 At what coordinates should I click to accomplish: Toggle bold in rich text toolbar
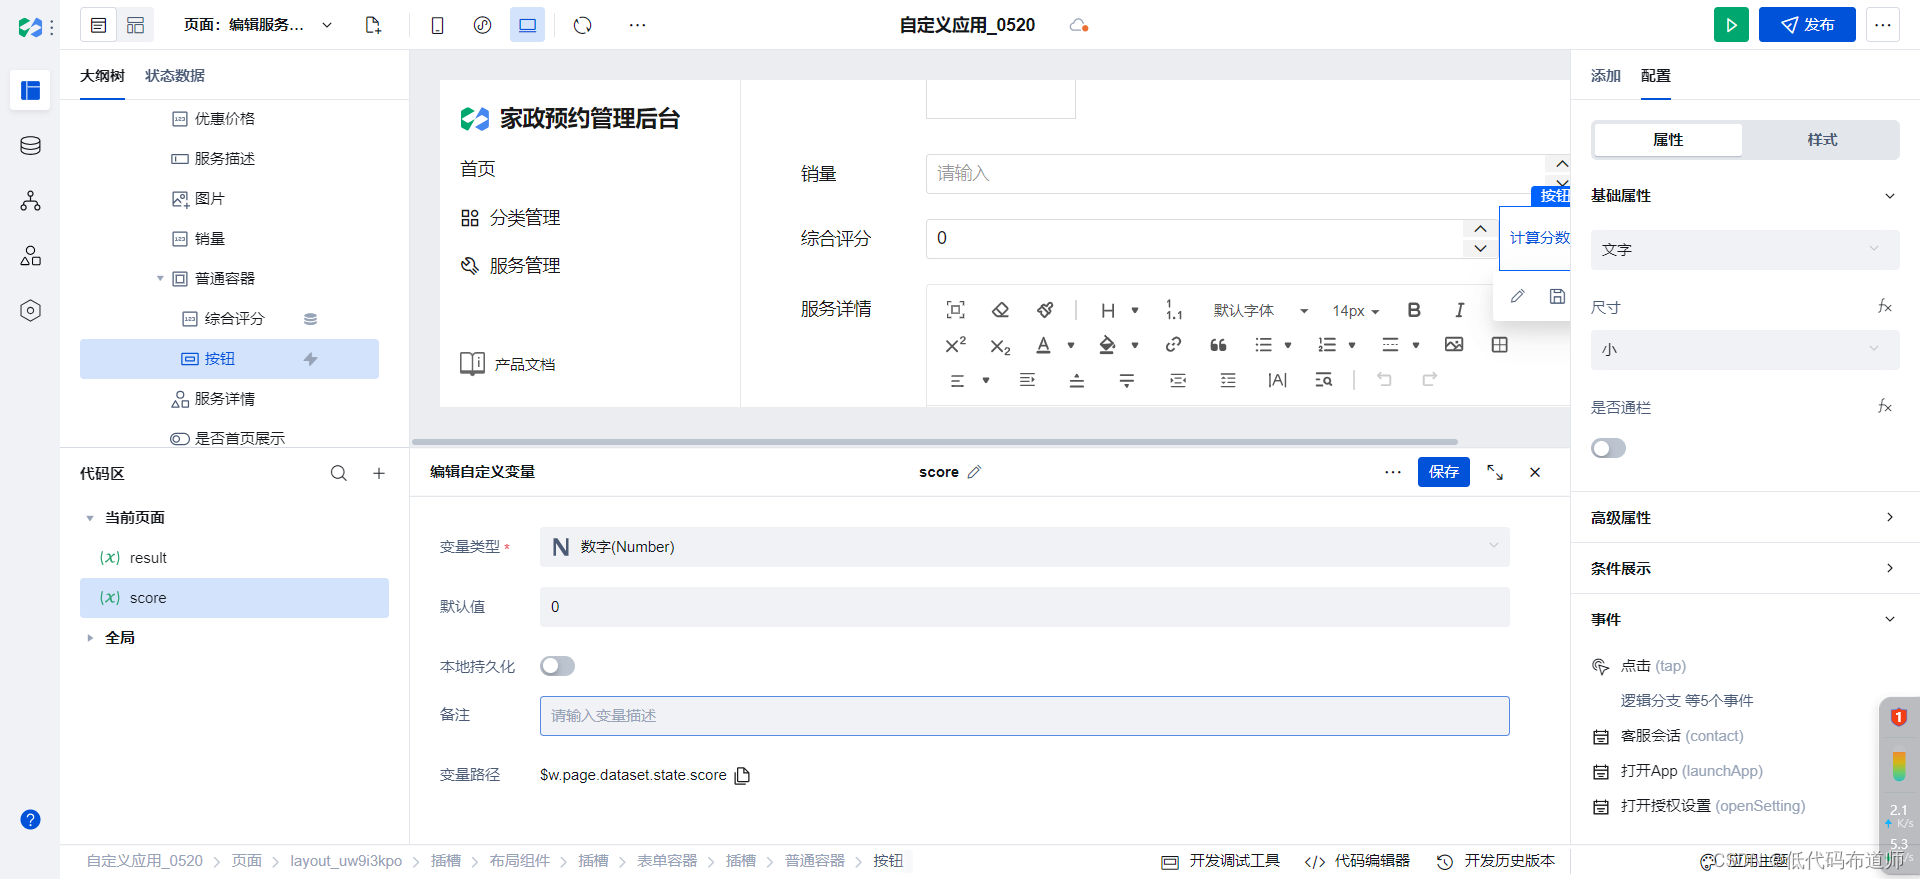[1414, 310]
